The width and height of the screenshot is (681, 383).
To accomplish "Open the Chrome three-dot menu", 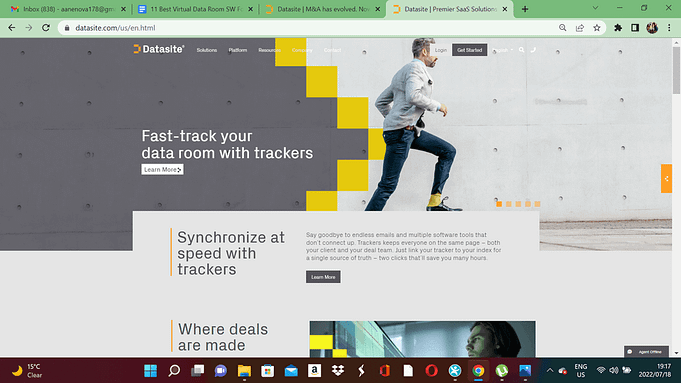I will (669, 28).
